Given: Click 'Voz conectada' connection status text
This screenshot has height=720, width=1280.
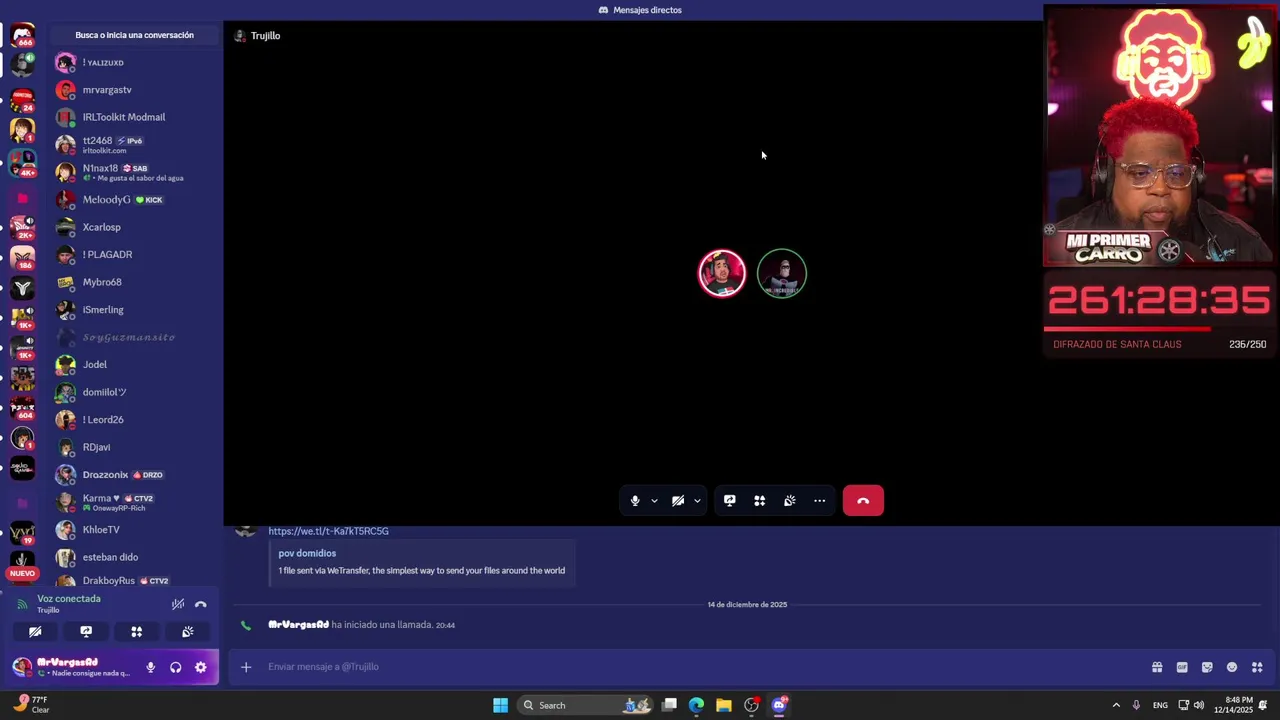Looking at the screenshot, I should (x=69, y=599).
